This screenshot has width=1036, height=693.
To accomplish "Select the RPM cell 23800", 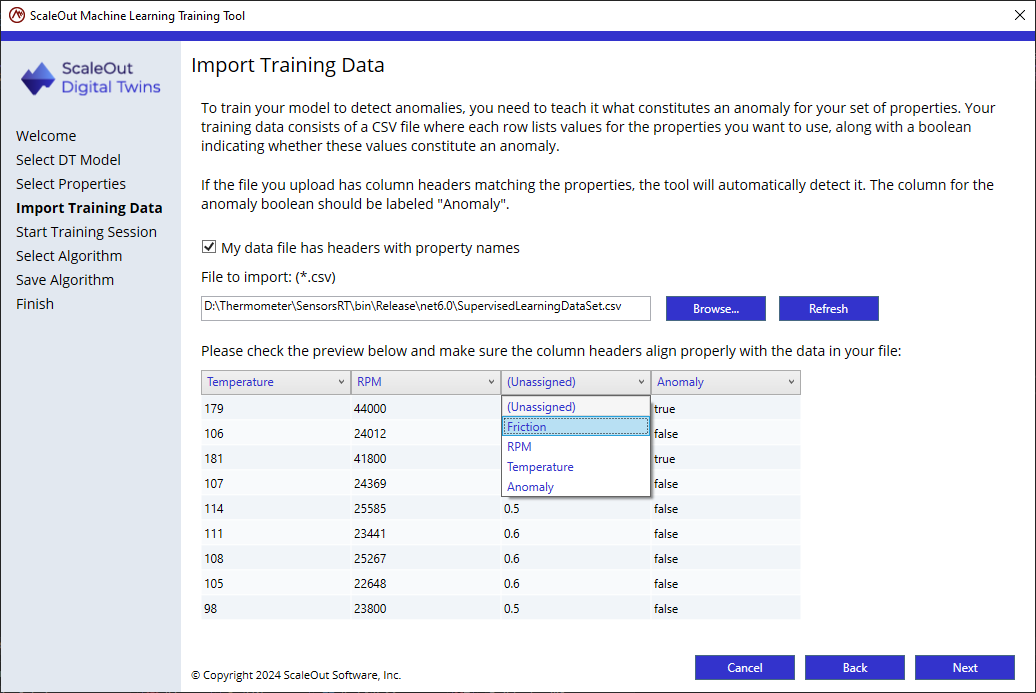I will point(426,608).
